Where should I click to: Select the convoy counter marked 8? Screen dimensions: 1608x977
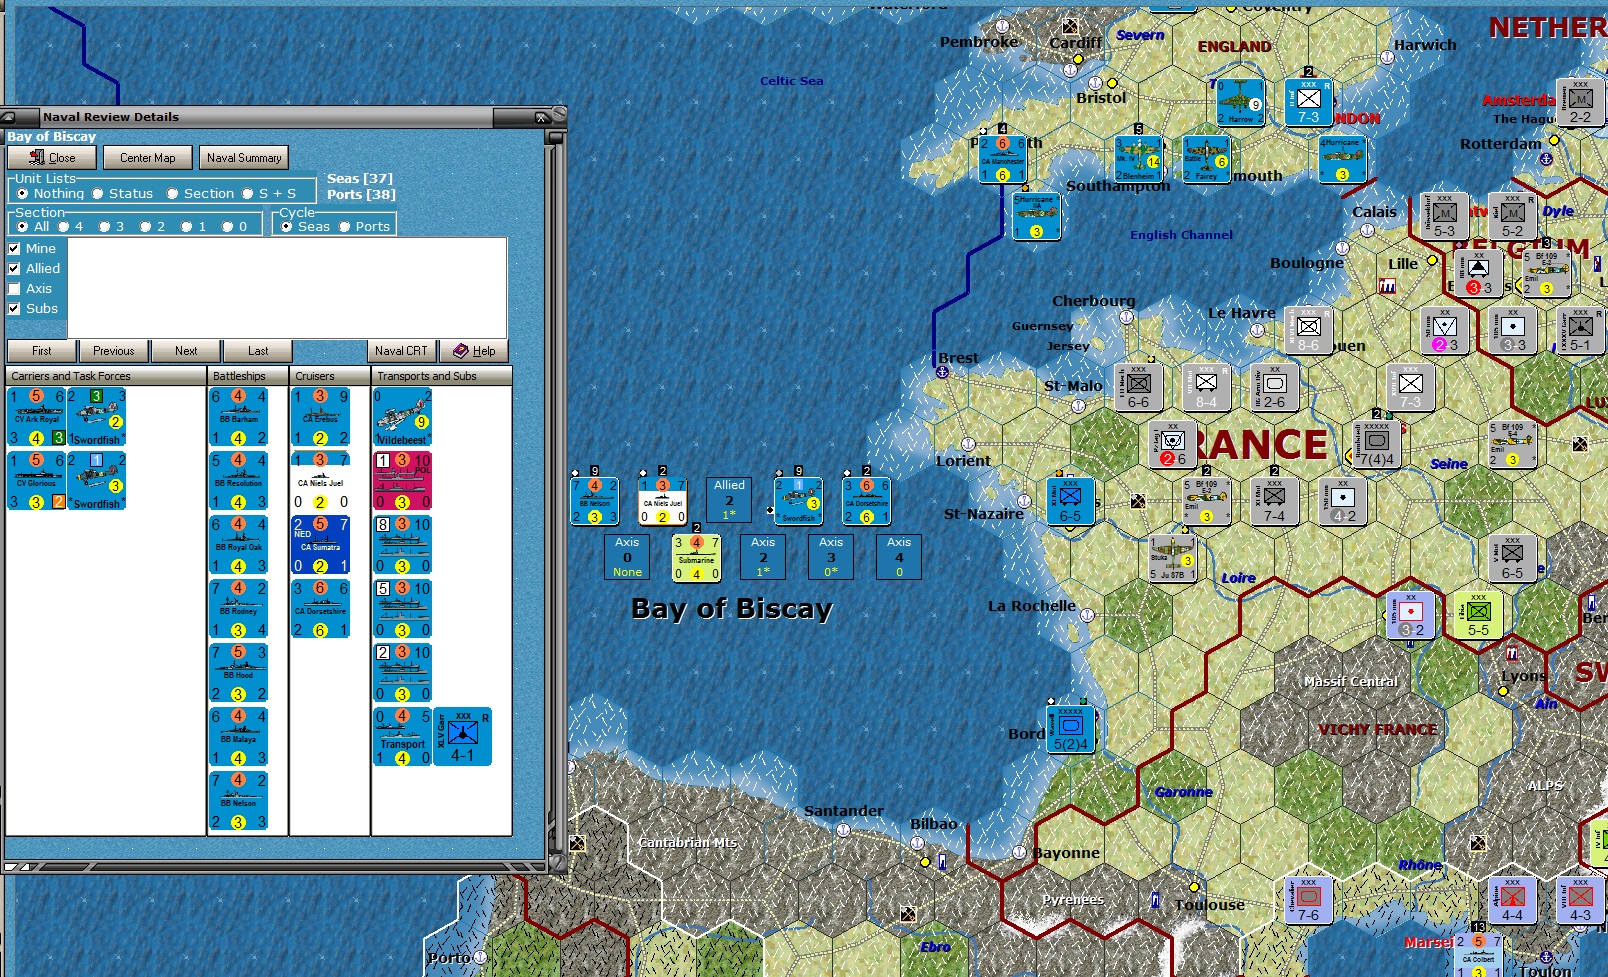click(403, 545)
